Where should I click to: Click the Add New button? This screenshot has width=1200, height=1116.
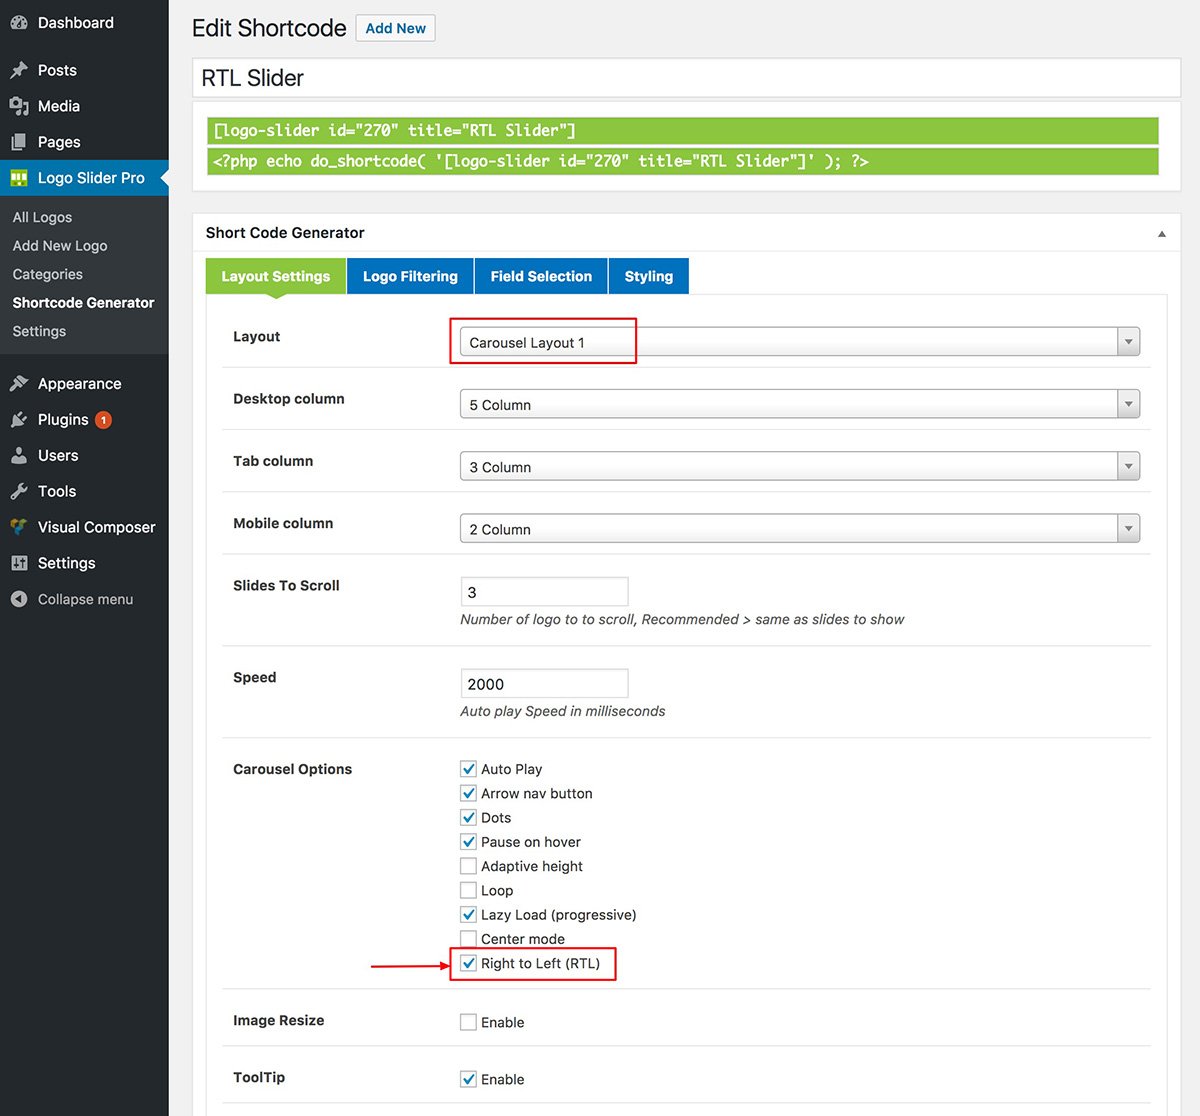[396, 28]
